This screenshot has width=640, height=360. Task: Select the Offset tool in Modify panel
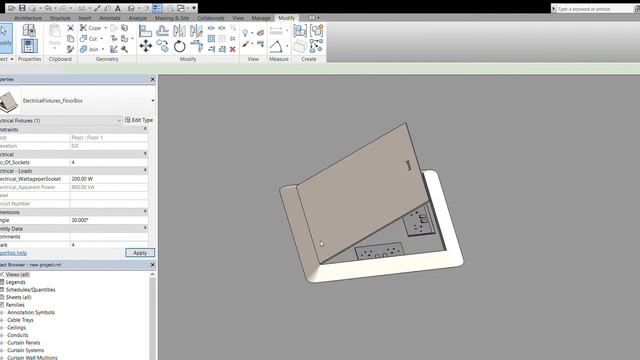click(x=162, y=31)
